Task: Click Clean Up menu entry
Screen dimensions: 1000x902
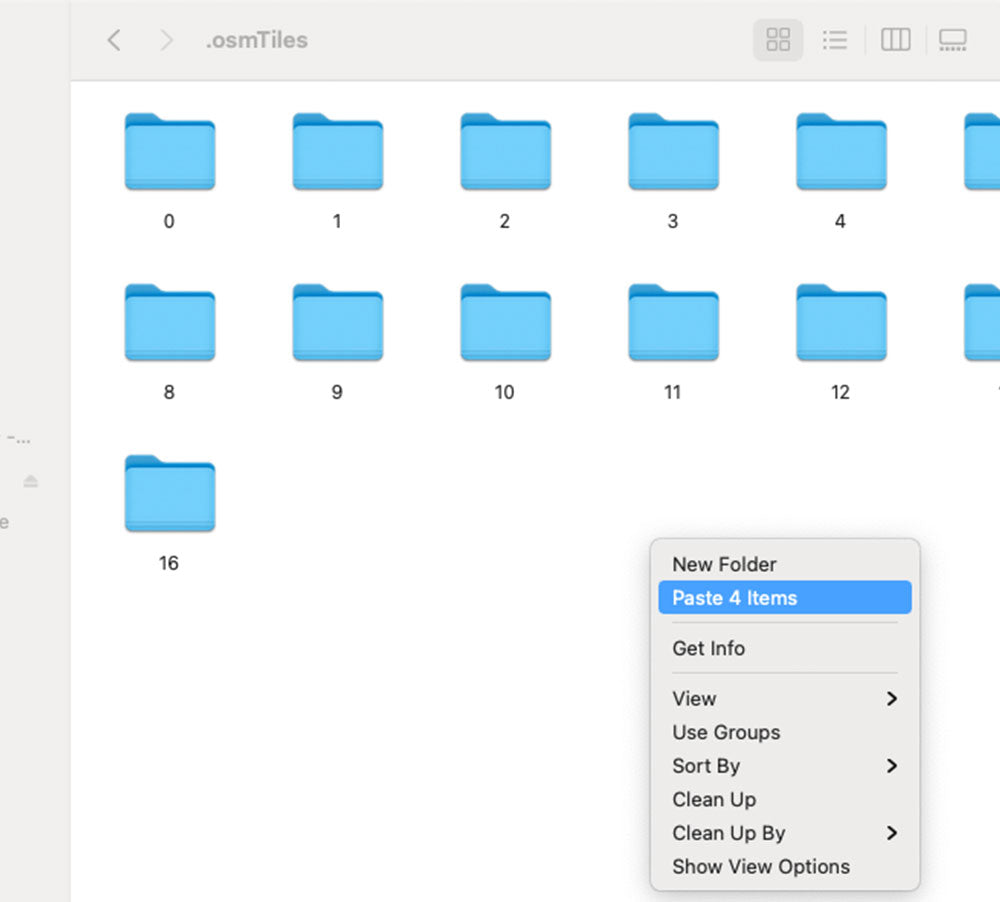Action: pyautogui.click(x=714, y=799)
